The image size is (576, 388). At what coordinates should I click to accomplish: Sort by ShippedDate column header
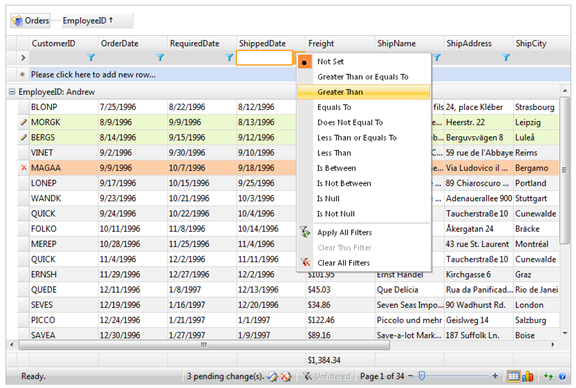point(271,43)
